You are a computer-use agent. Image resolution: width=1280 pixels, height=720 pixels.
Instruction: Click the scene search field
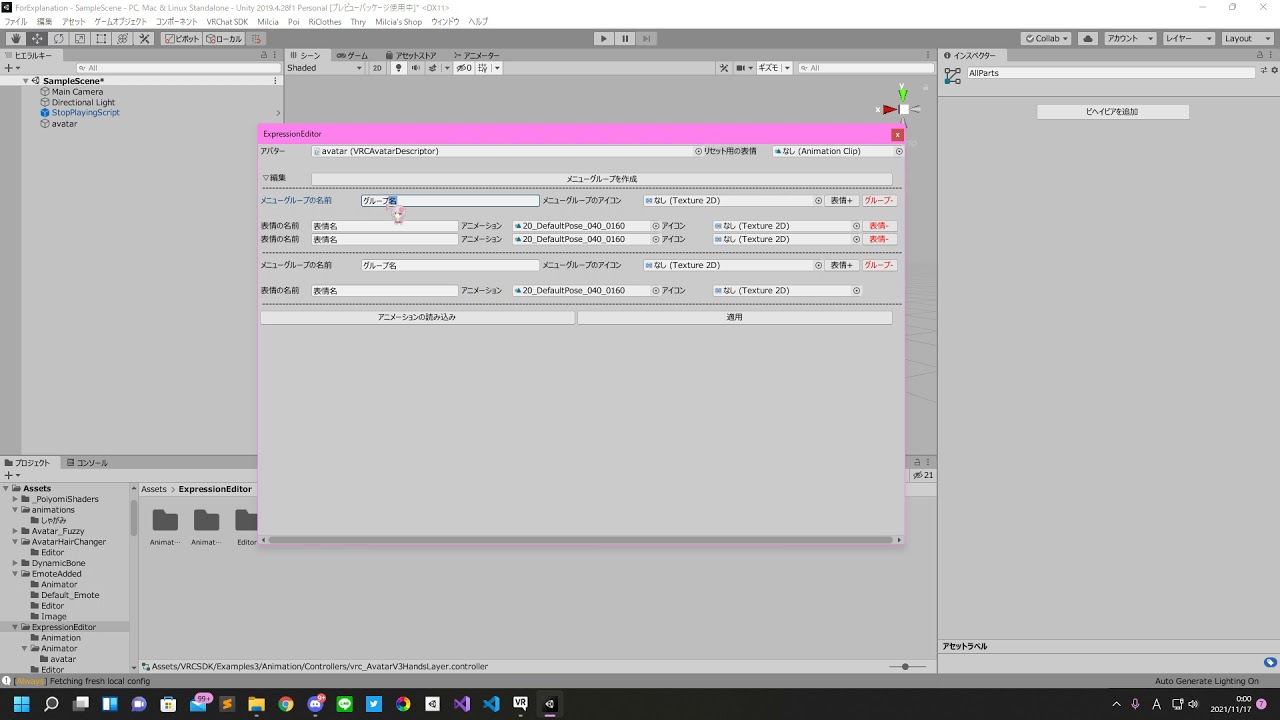pos(864,68)
